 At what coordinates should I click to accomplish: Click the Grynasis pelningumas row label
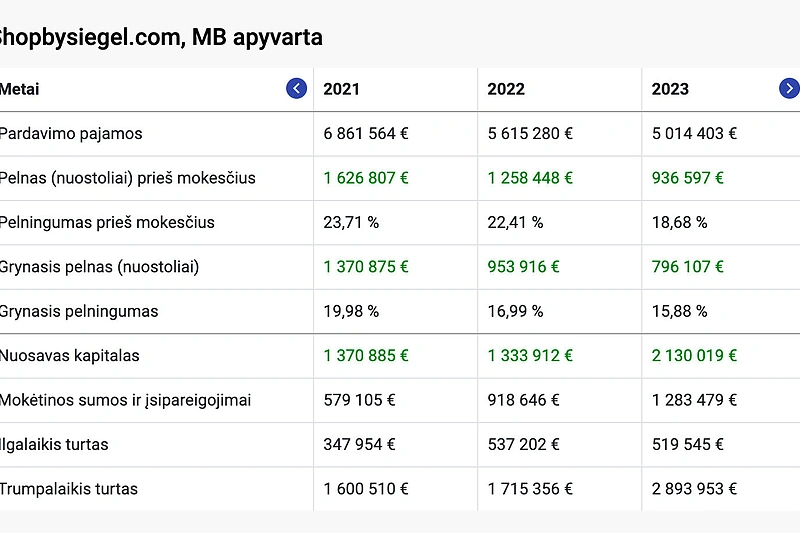[x=79, y=311]
